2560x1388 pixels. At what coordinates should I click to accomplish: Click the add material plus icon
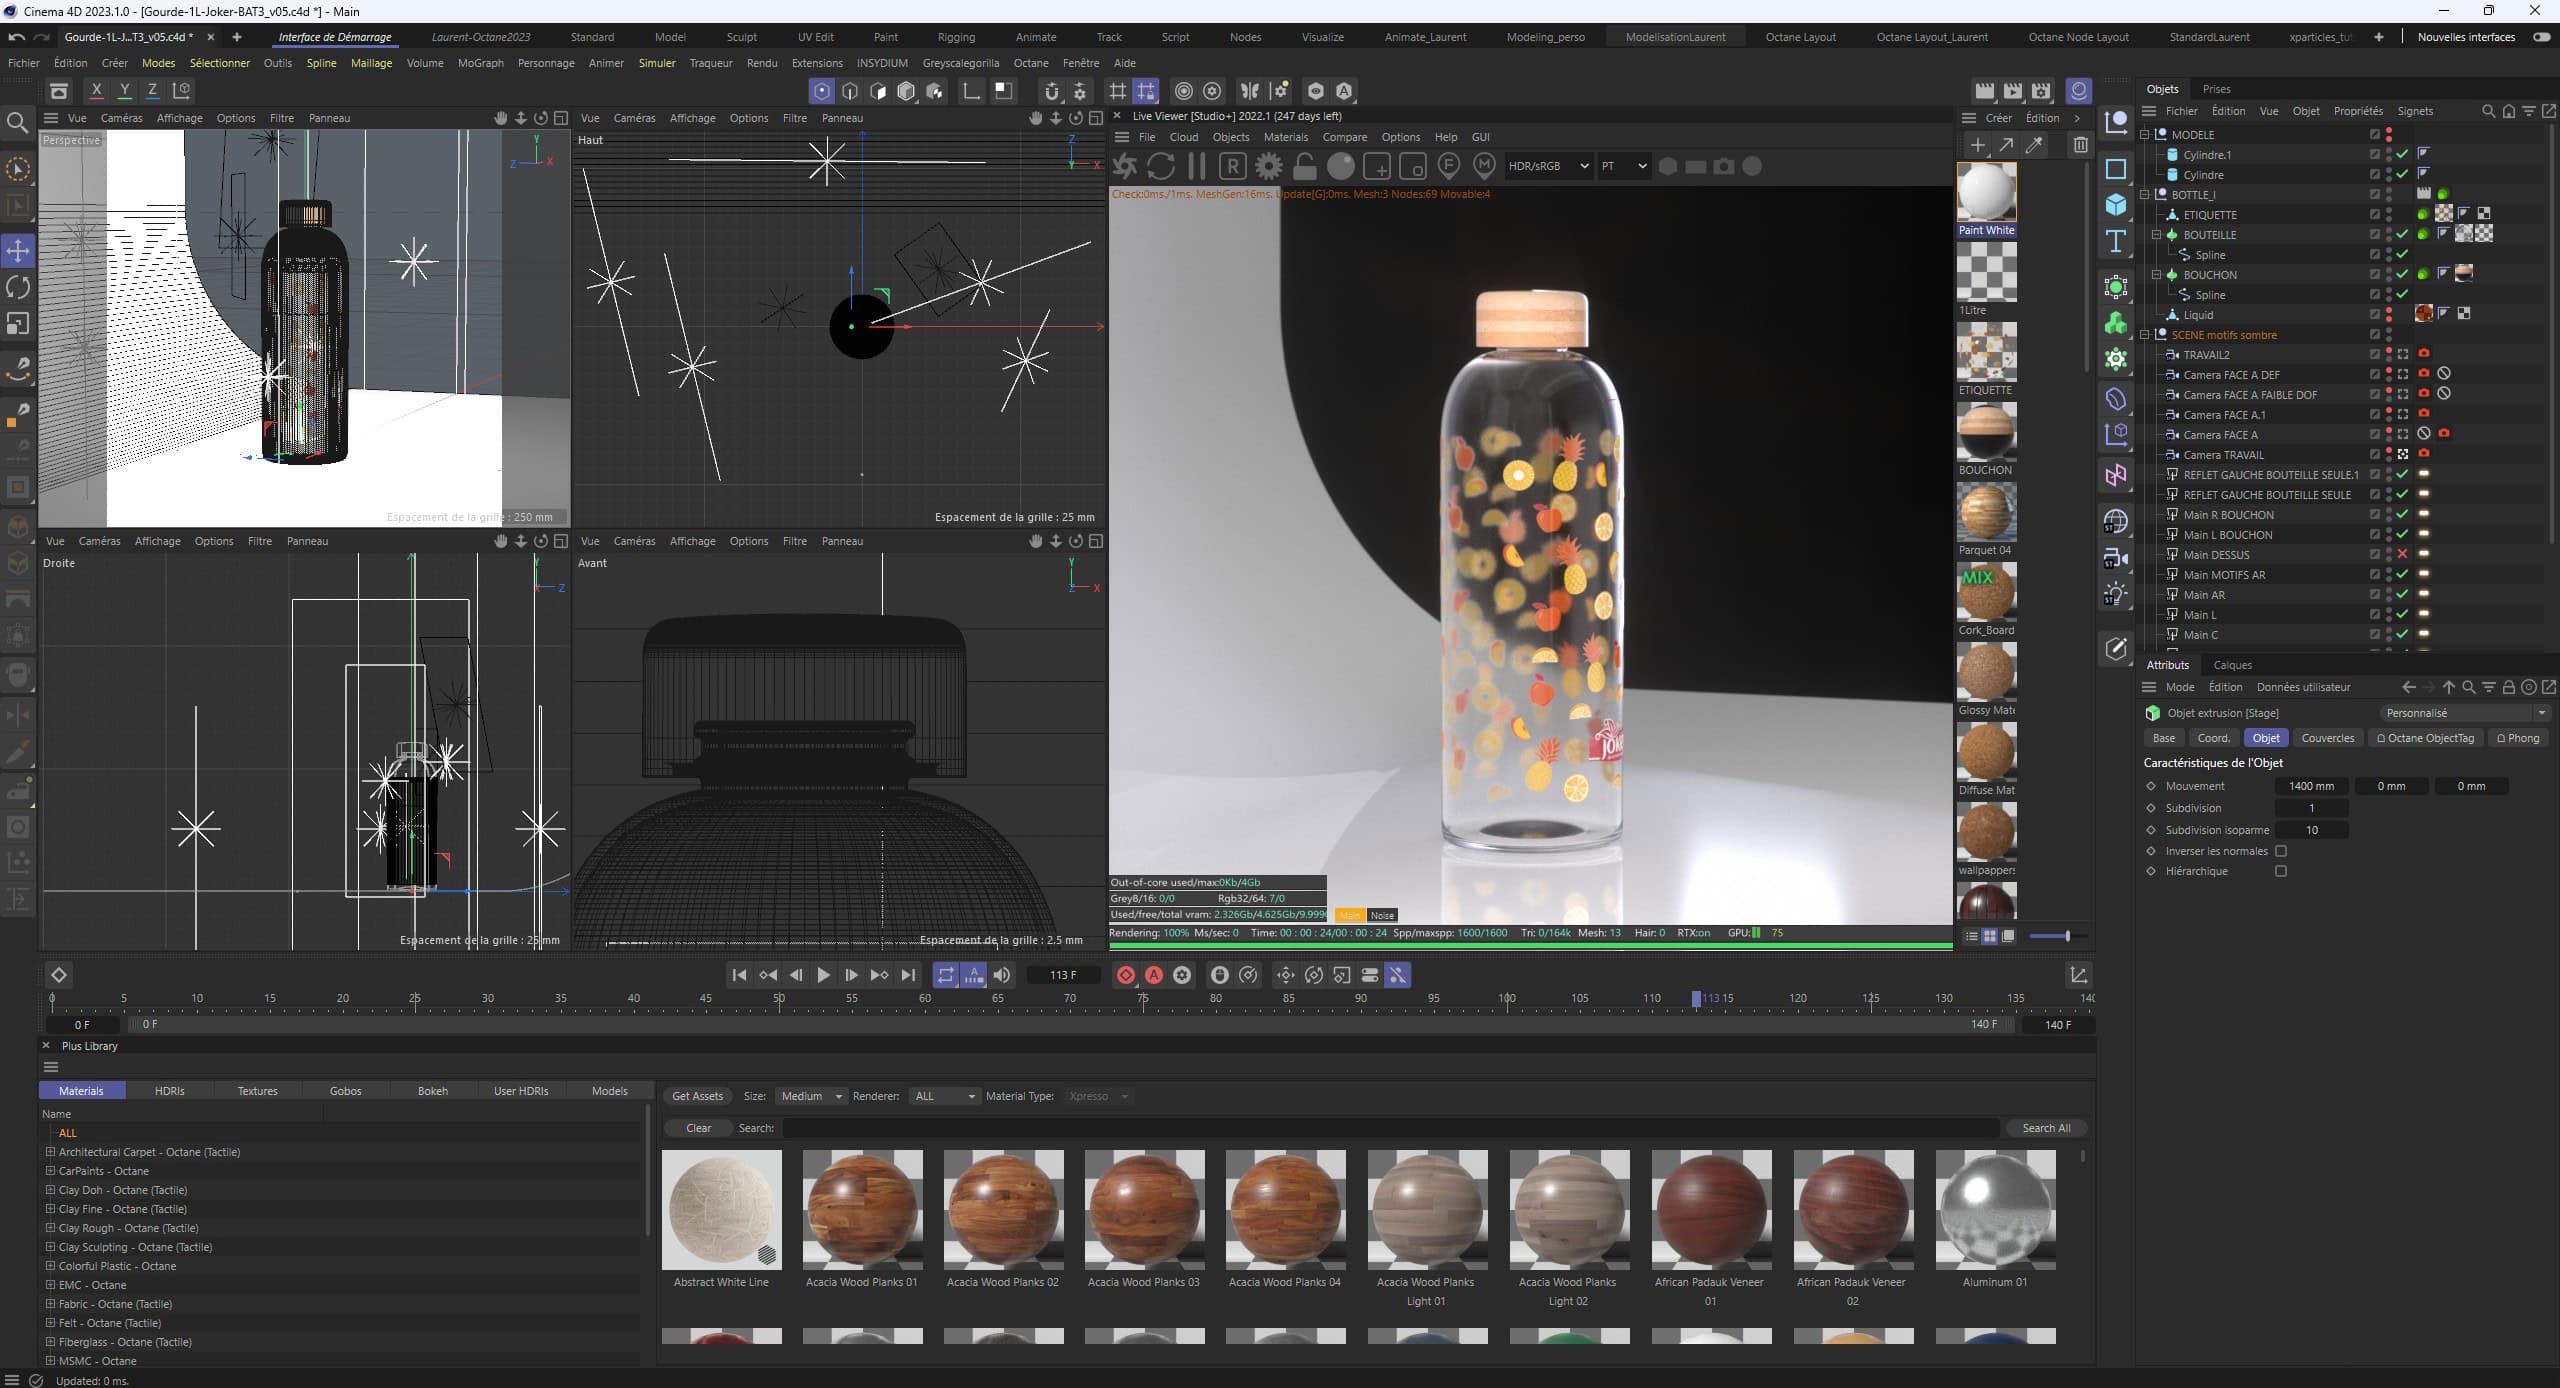(1977, 145)
